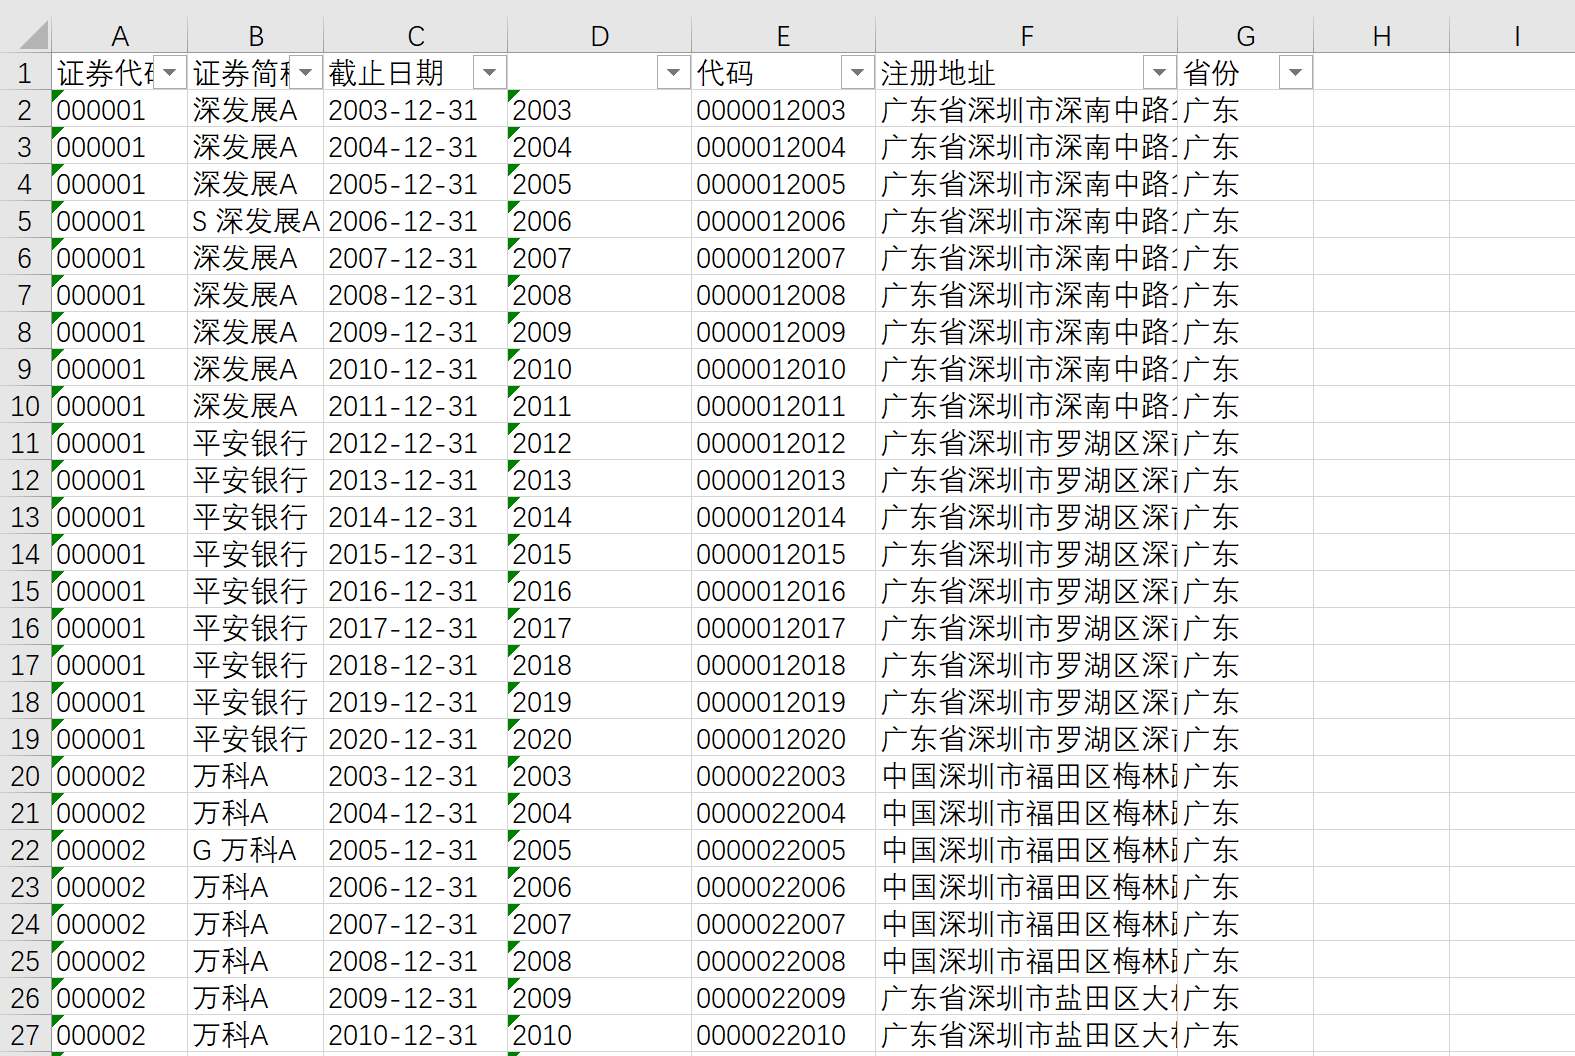Click the code cell 0000012003

click(x=784, y=110)
